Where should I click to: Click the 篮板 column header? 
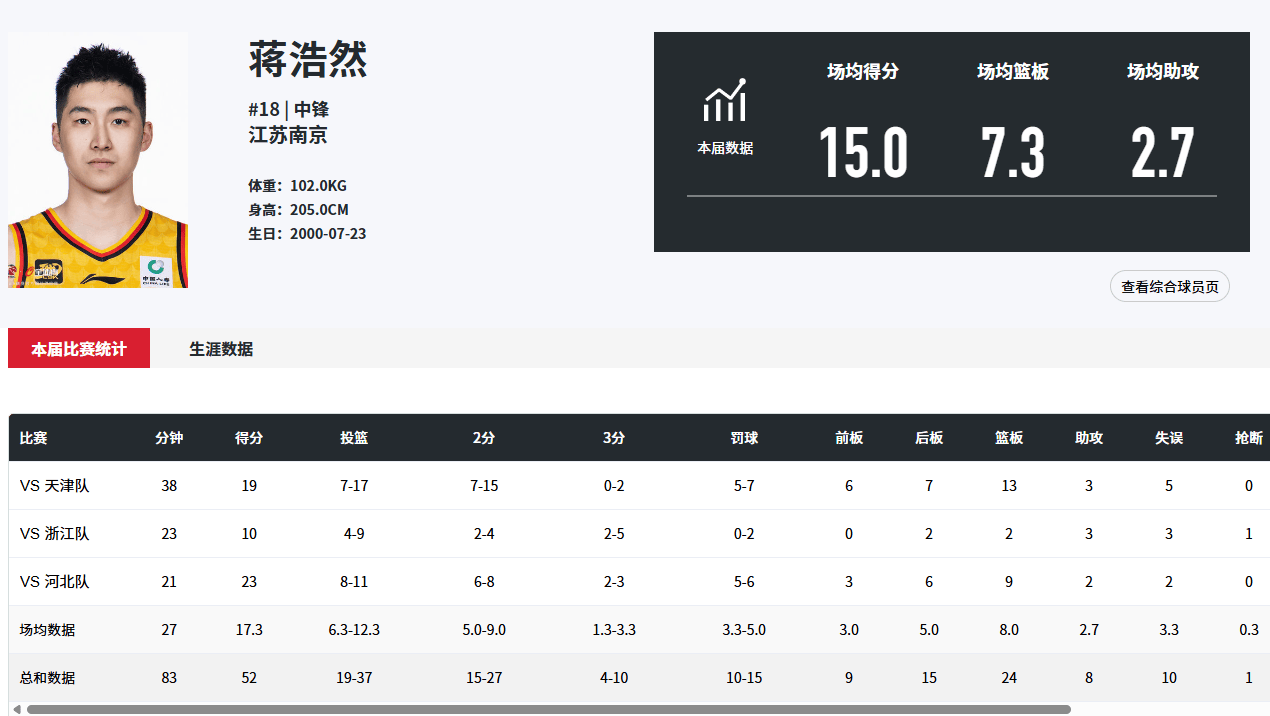(x=1009, y=438)
